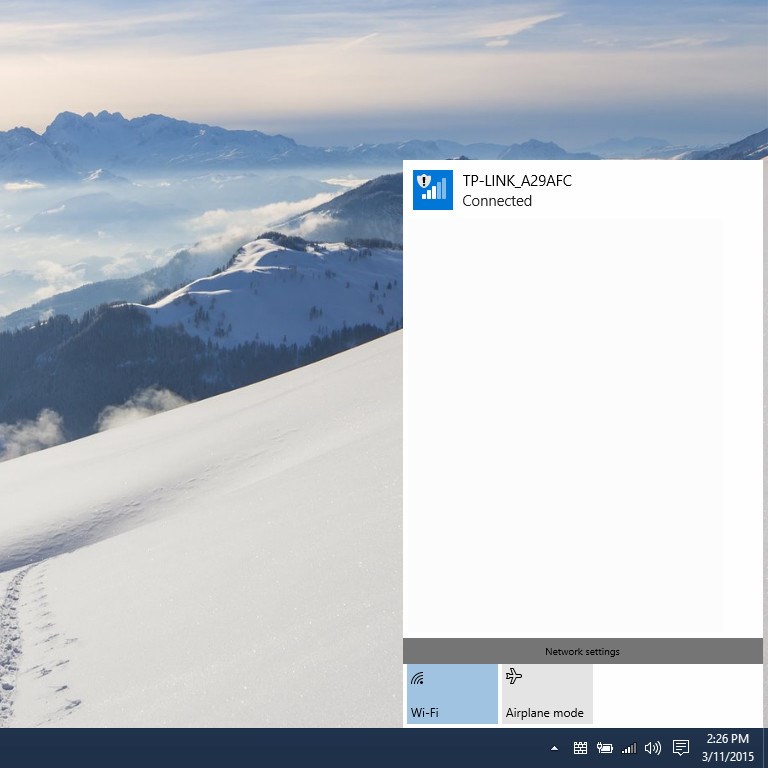Click blank space right of Airplane mode tile
This screenshot has width=768, height=768.
coord(678,694)
